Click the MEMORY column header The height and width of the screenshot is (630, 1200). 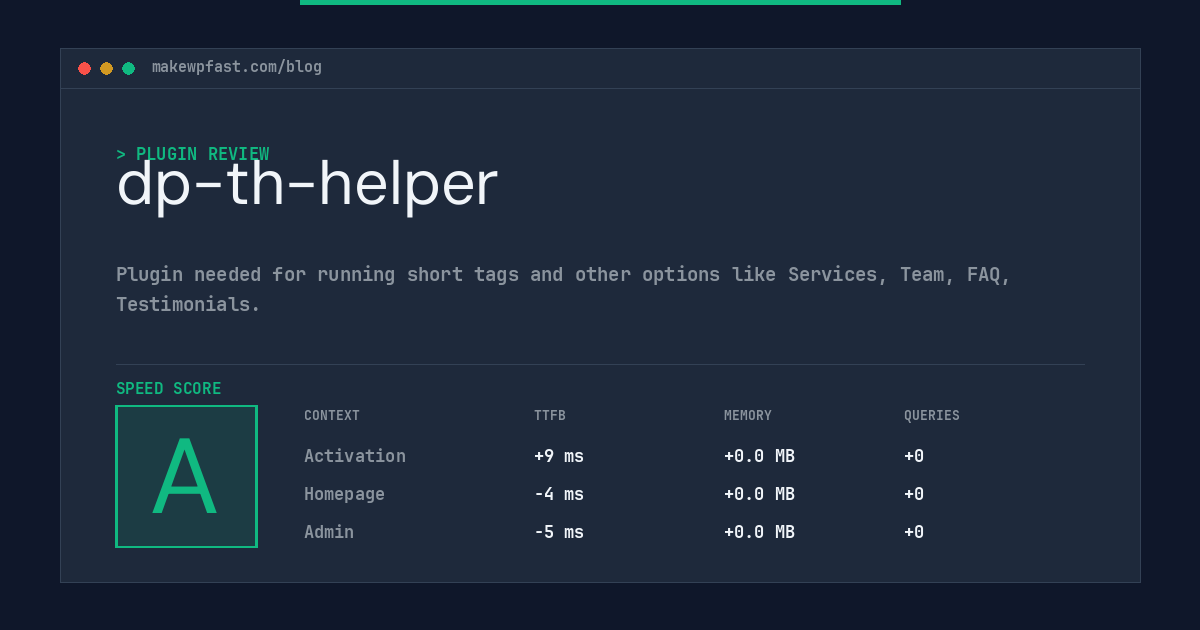(748, 416)
